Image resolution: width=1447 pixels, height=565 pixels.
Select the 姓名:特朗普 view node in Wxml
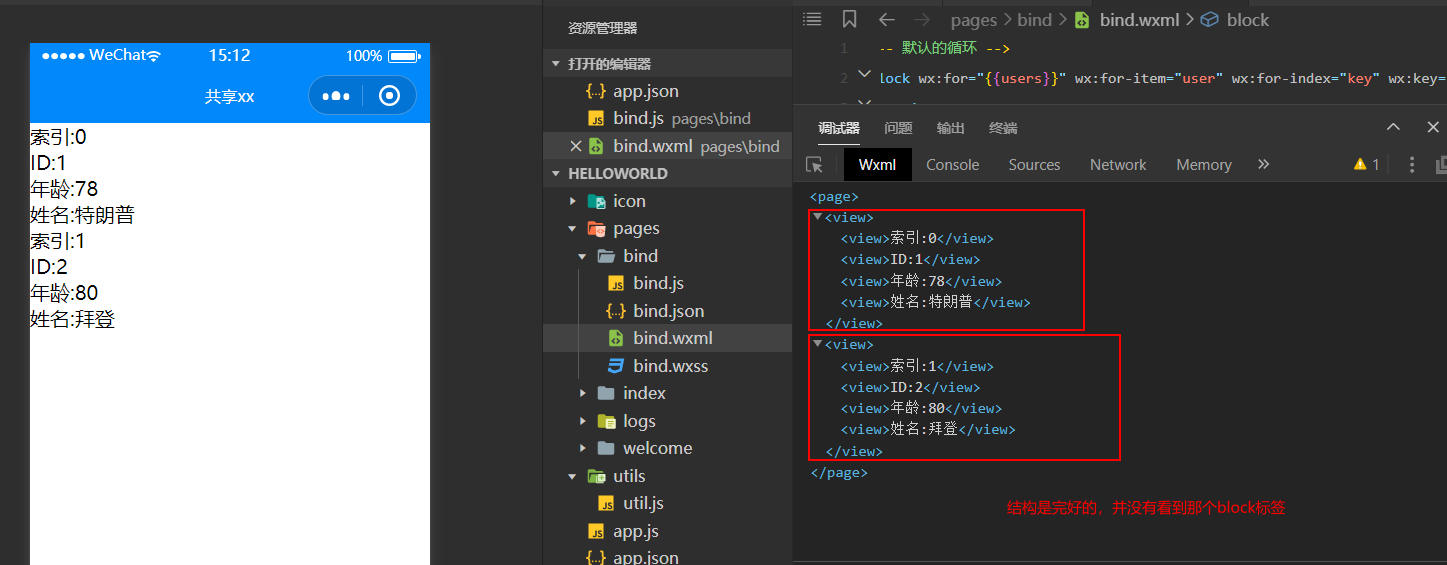(935, 302)
